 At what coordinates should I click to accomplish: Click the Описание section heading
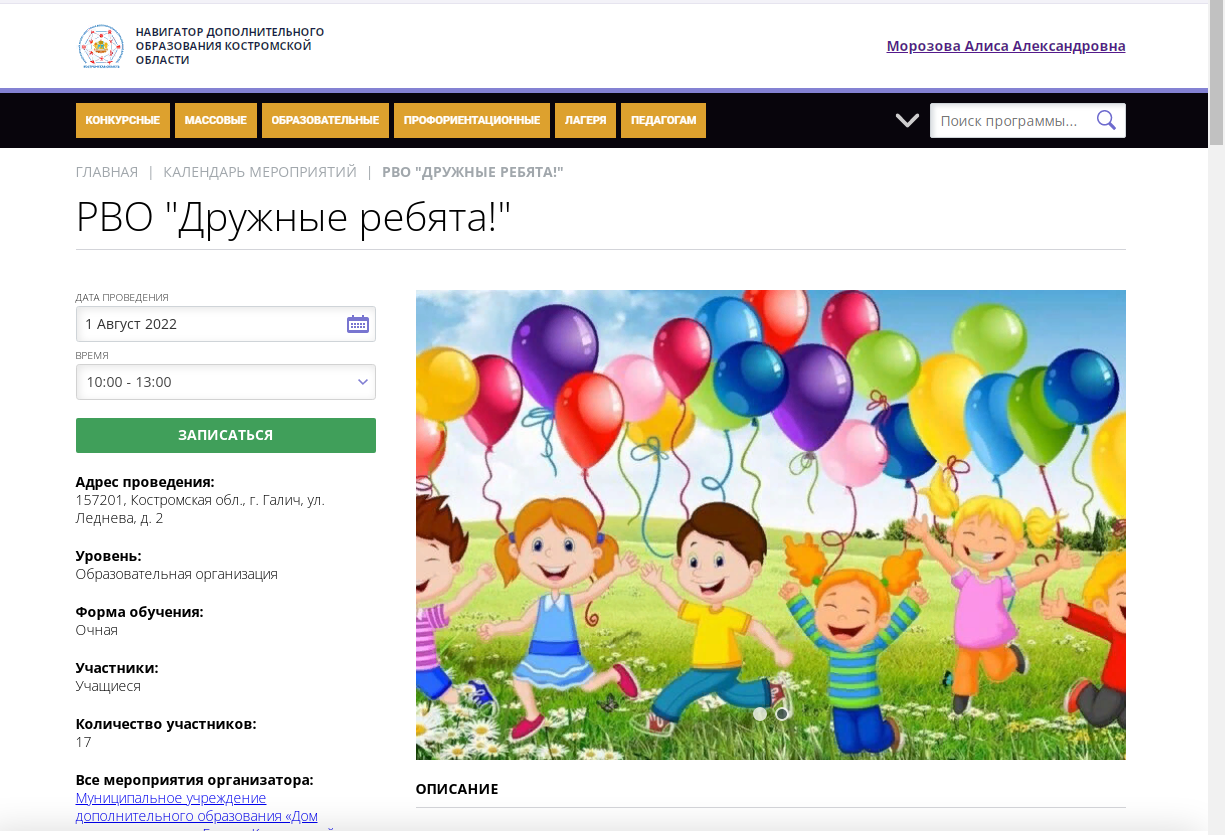pyautogui.click(x=457, y=789)
